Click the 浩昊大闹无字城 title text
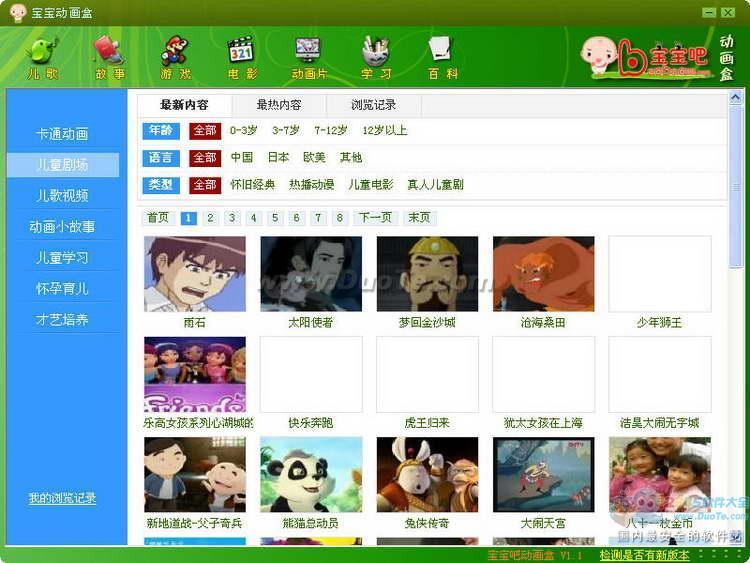 [x=660, y=423]
